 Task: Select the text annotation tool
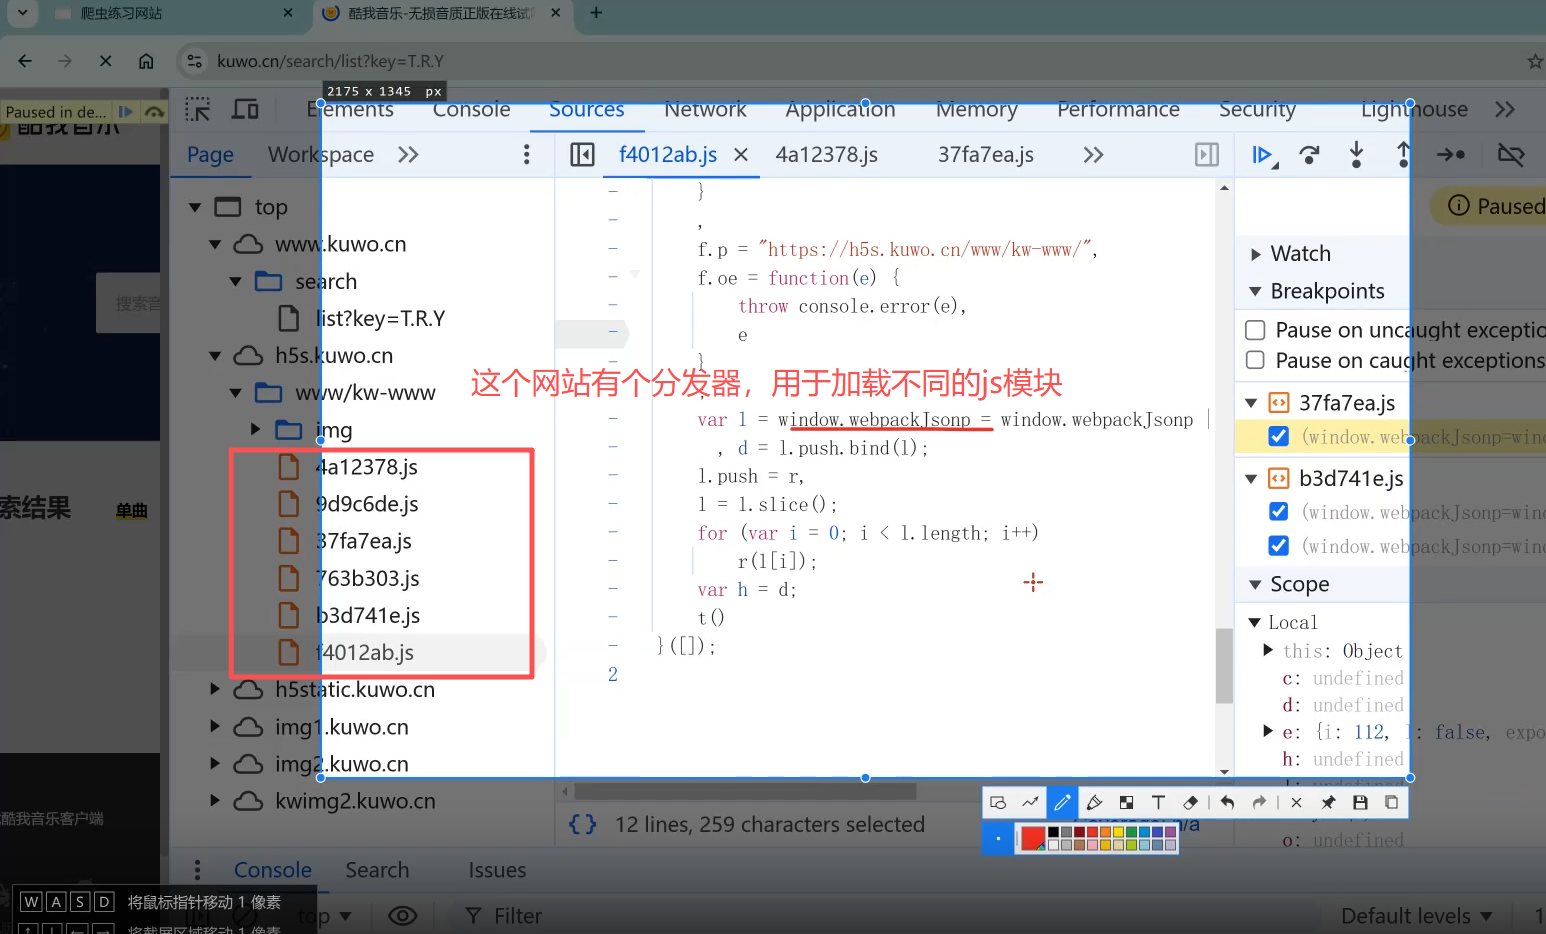pyautogui.click(x=1158, y=802)
